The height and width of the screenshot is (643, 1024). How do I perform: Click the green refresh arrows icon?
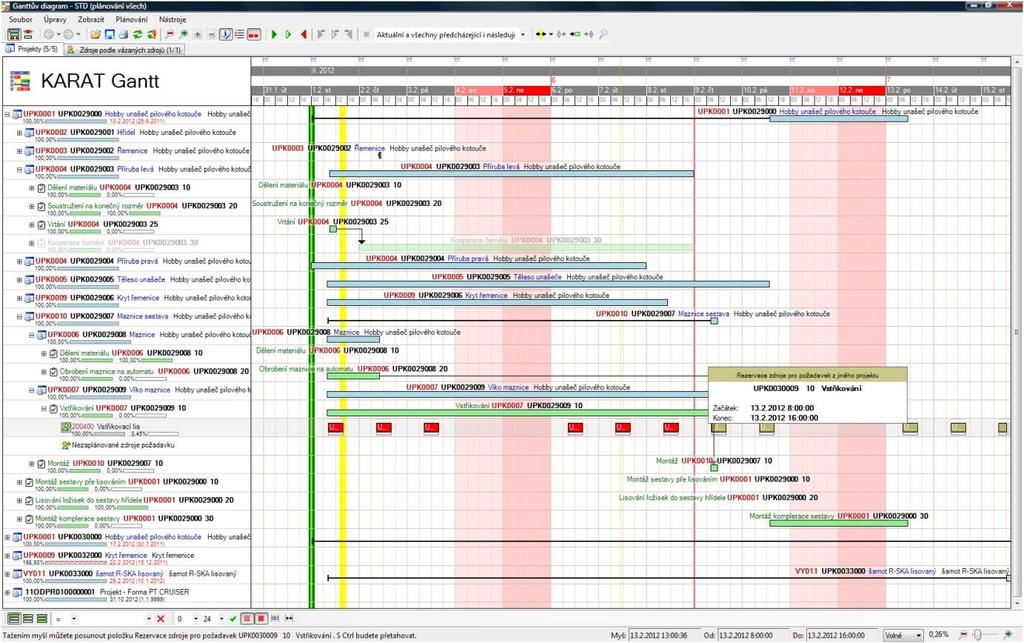tap(138, 34)
